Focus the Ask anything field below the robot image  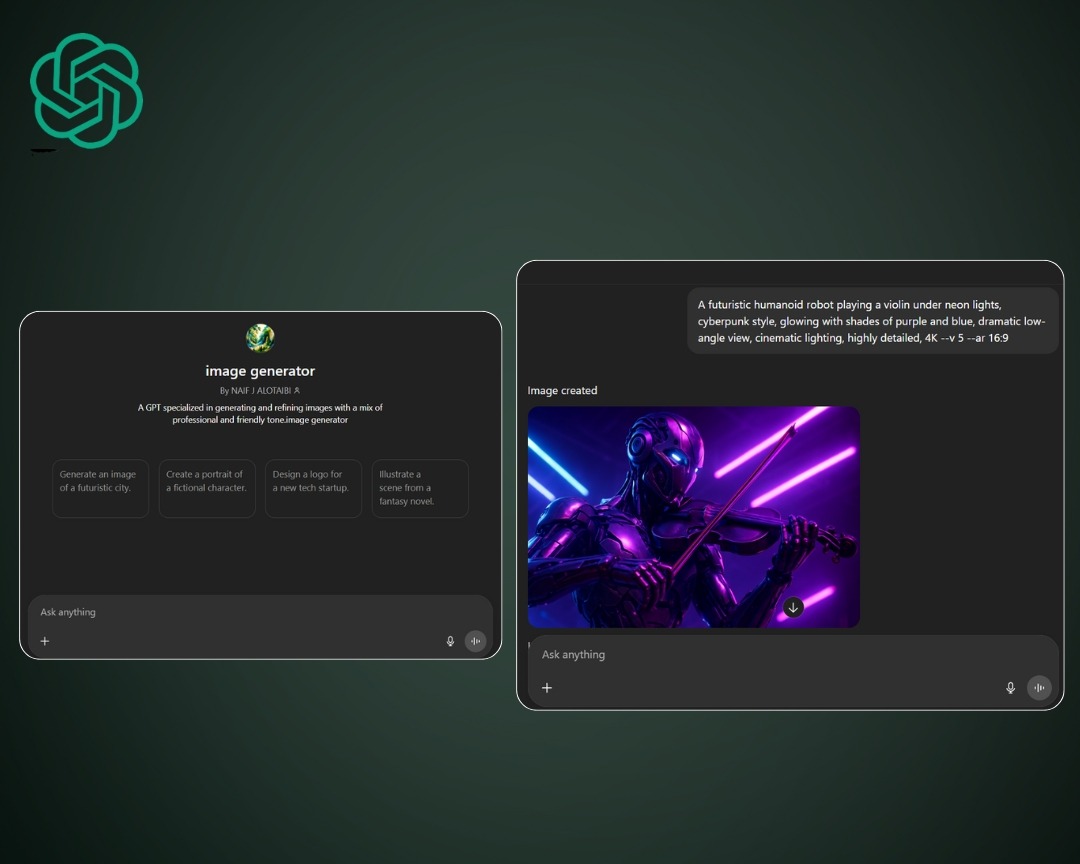point(760,655)
